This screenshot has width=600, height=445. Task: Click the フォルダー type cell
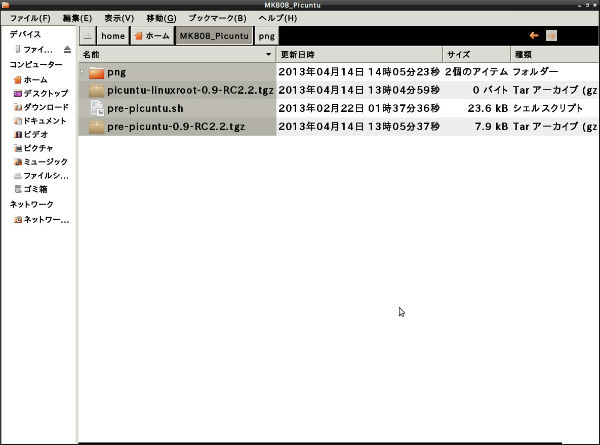[x=535, y=72]
